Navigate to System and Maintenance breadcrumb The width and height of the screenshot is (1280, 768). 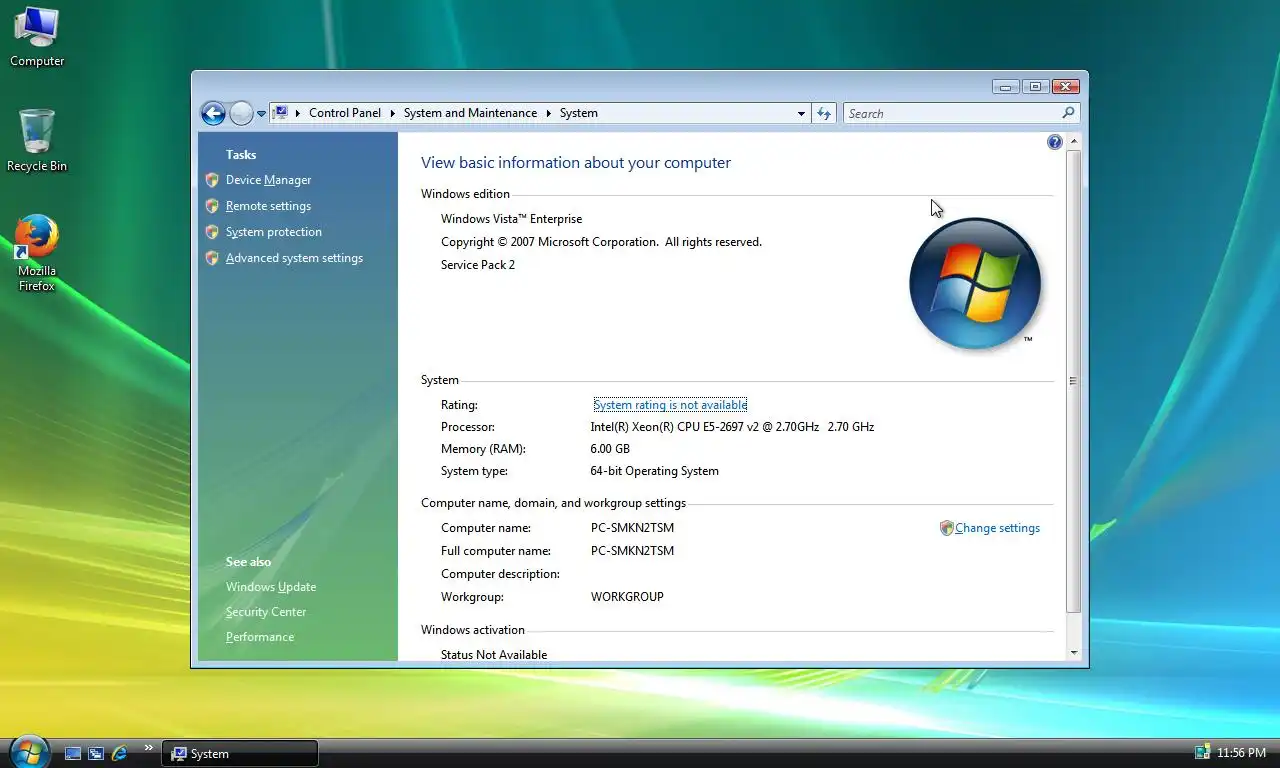point(470,113)
